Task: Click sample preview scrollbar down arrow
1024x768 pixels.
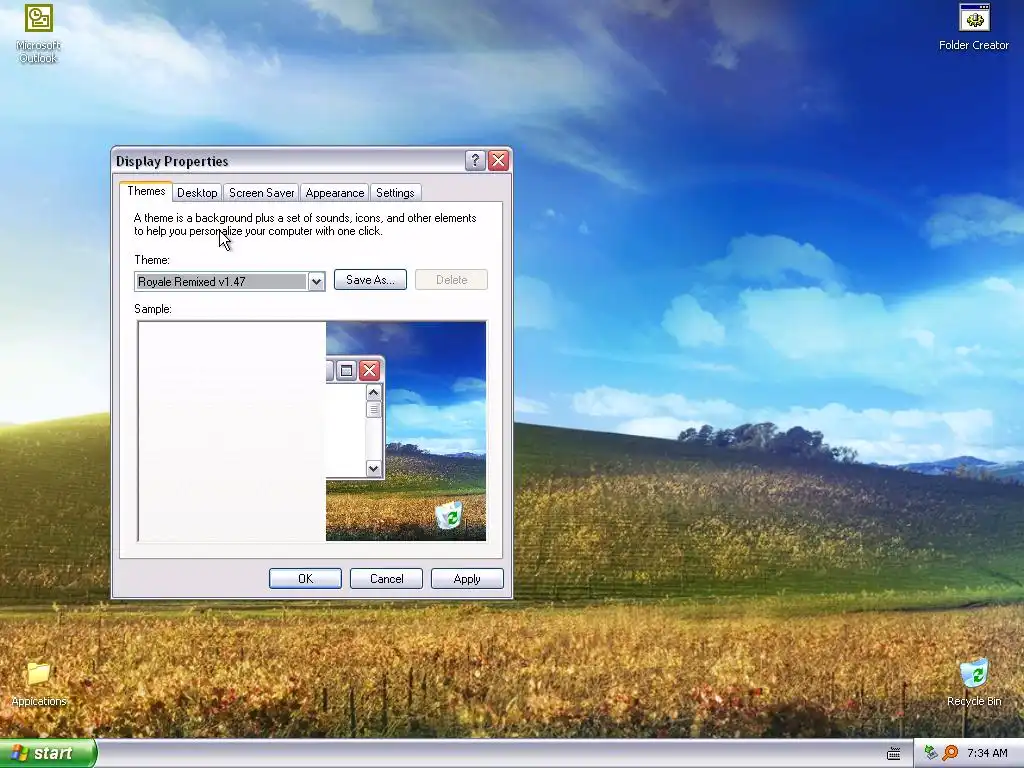Action: pyautogui.click(x=374, y=468)
